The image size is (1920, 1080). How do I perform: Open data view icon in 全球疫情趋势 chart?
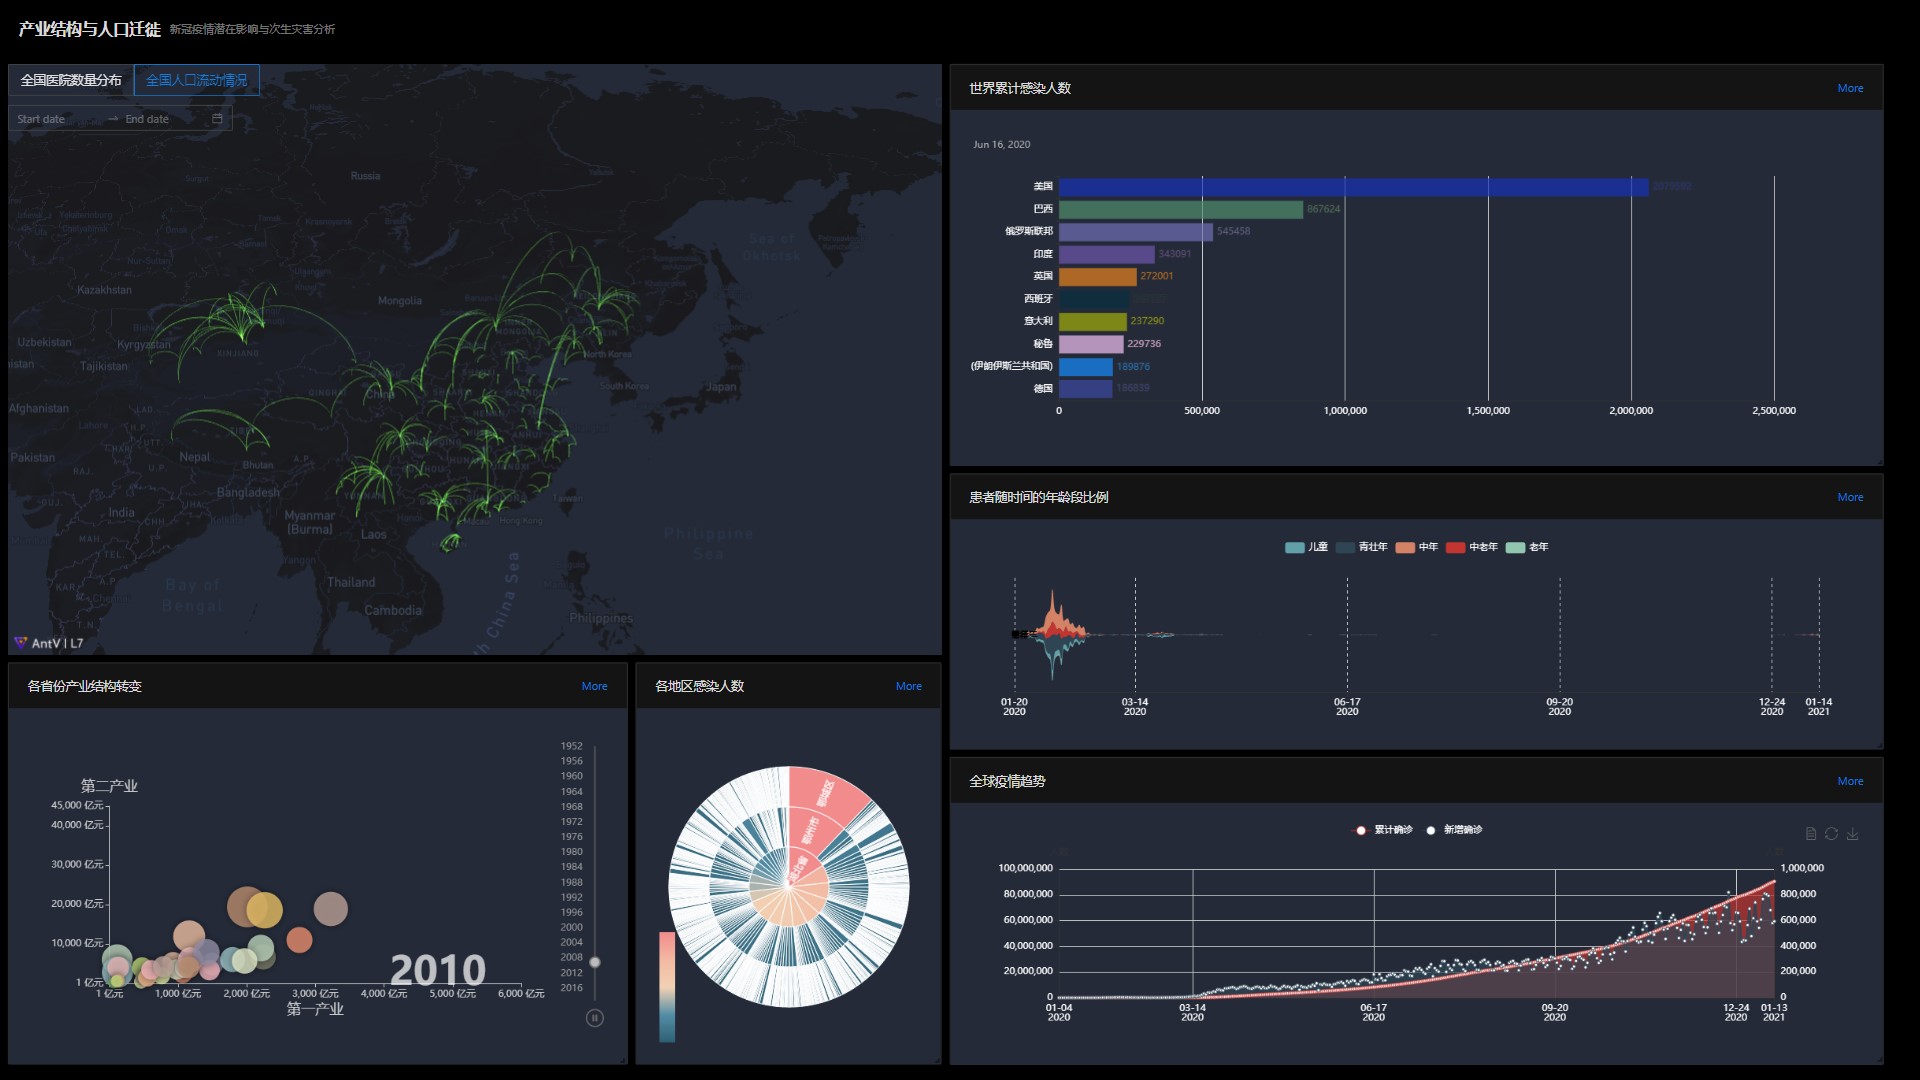[1810, 834]
